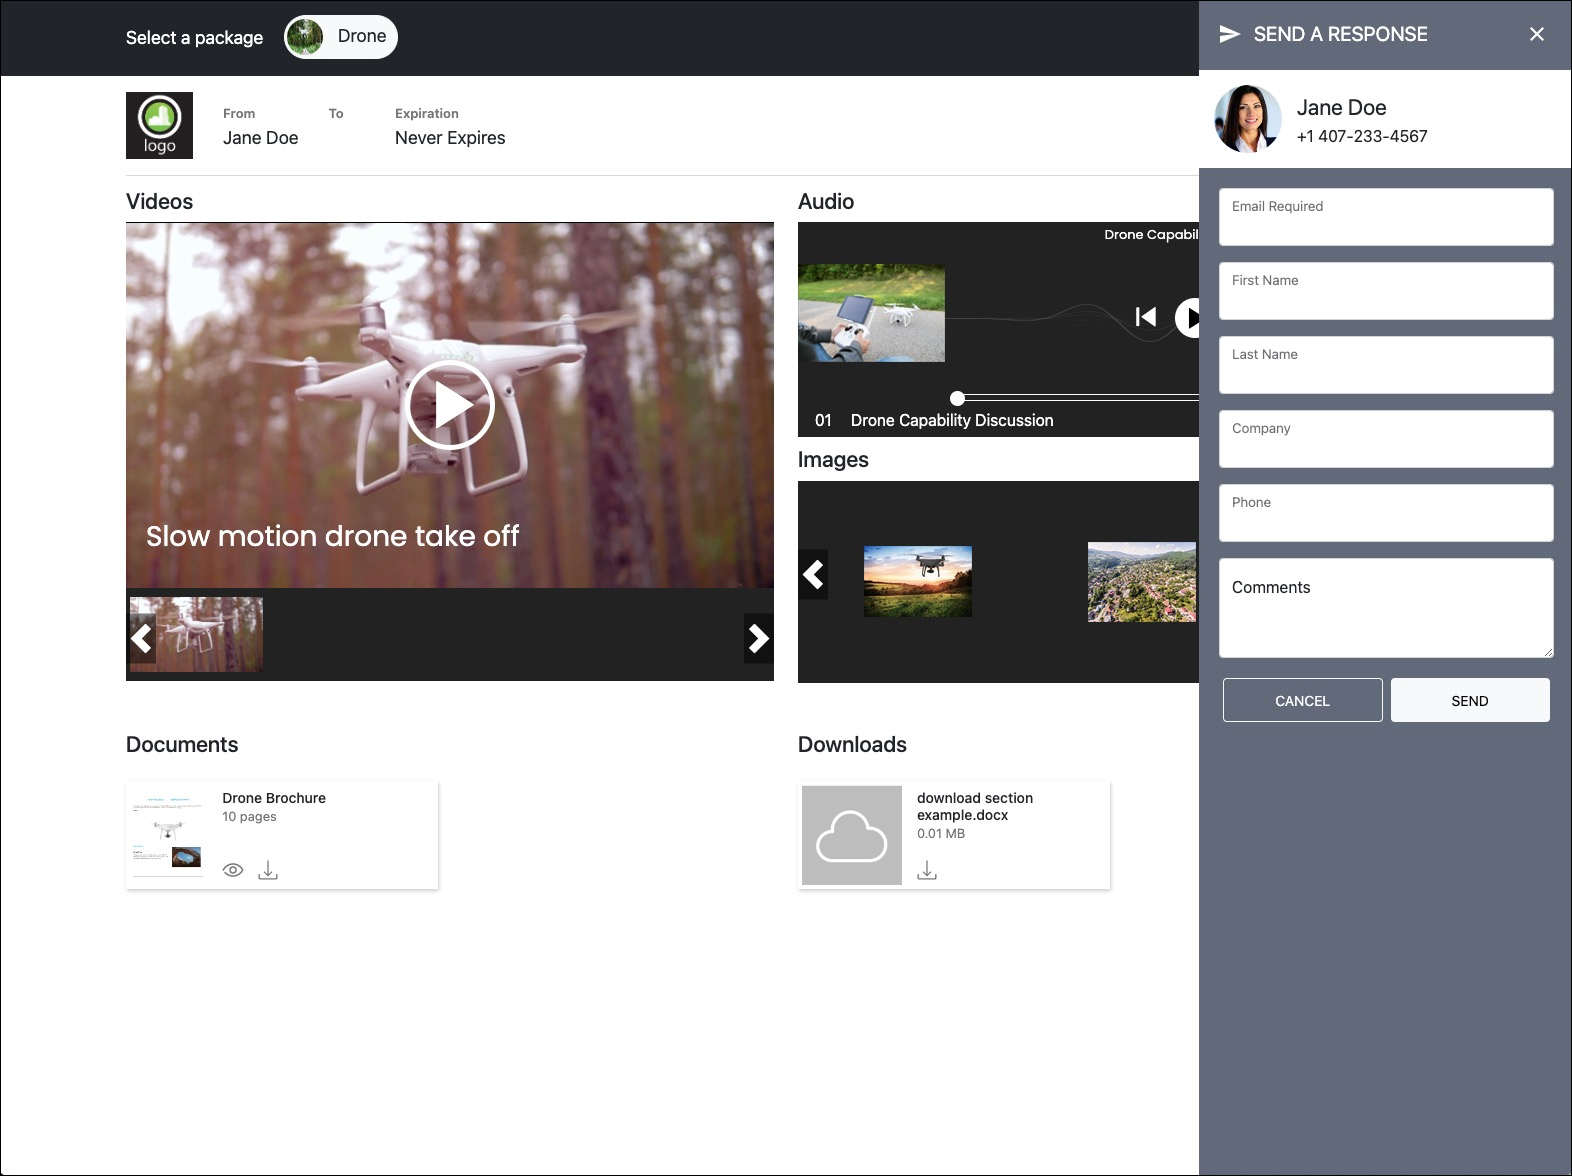The width and height of the screenshot is (1572, 1176).
Task: Close the Send a Response panel
Action: tap(1536, 35)
